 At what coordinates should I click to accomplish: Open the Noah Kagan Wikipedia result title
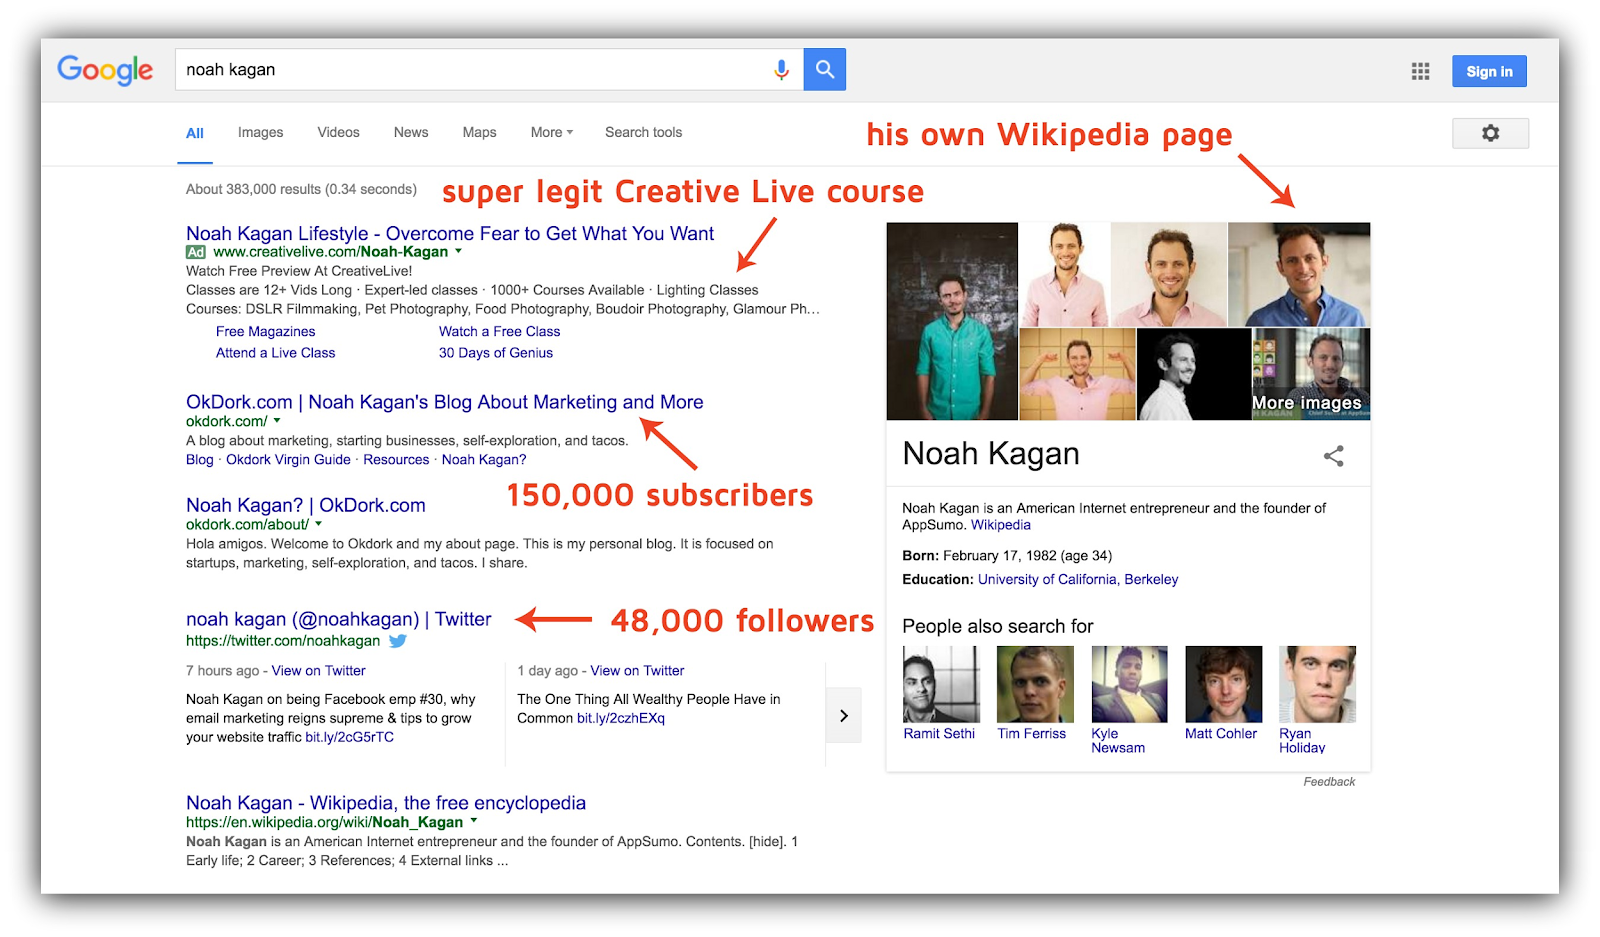point(385,803)
